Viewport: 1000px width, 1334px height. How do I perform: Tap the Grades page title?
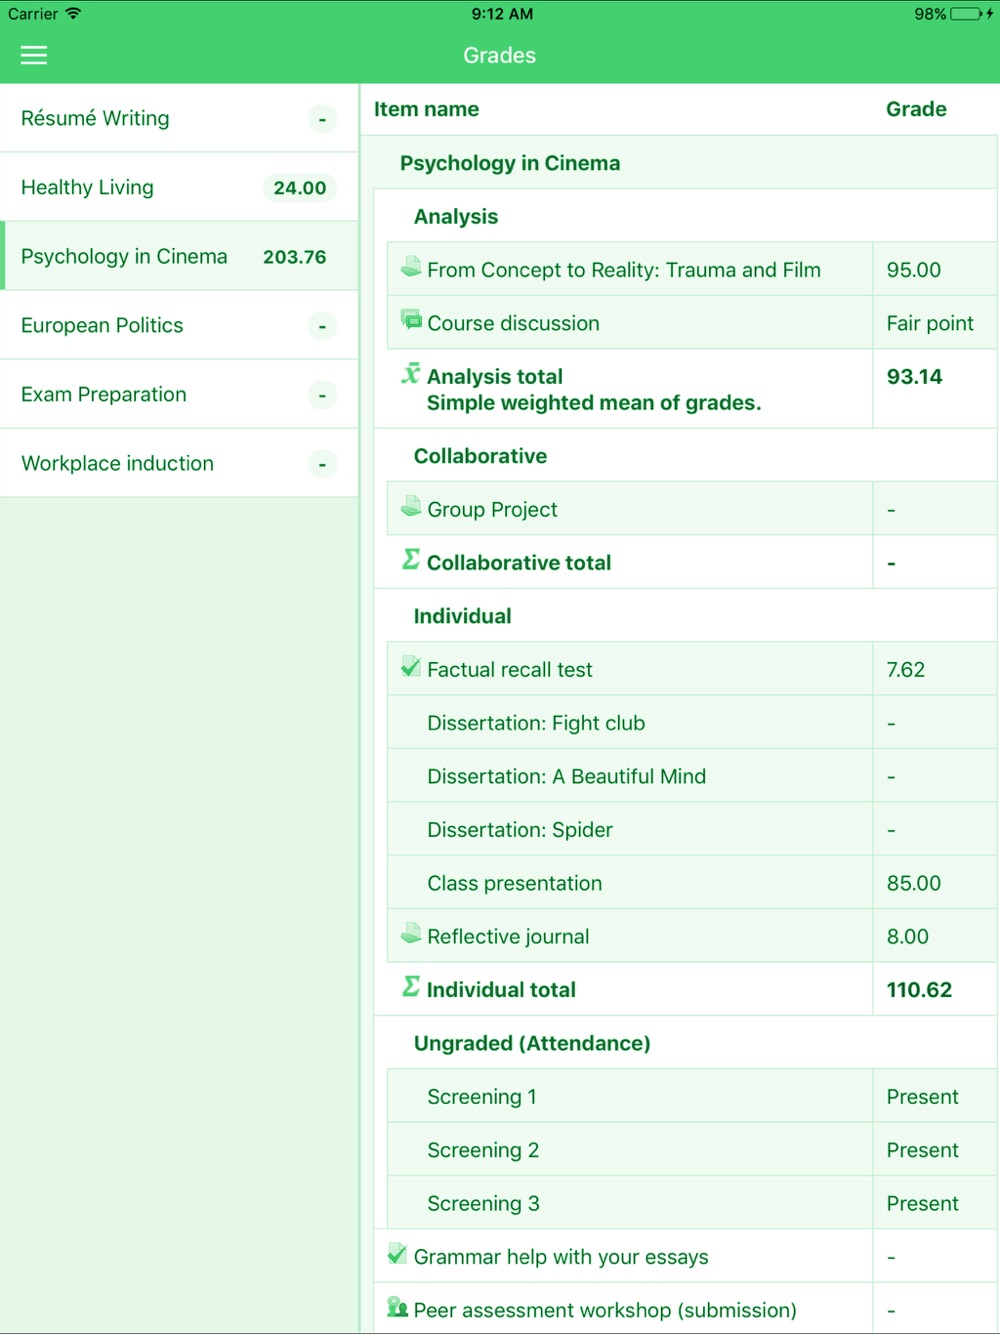[x=500, y=56]
